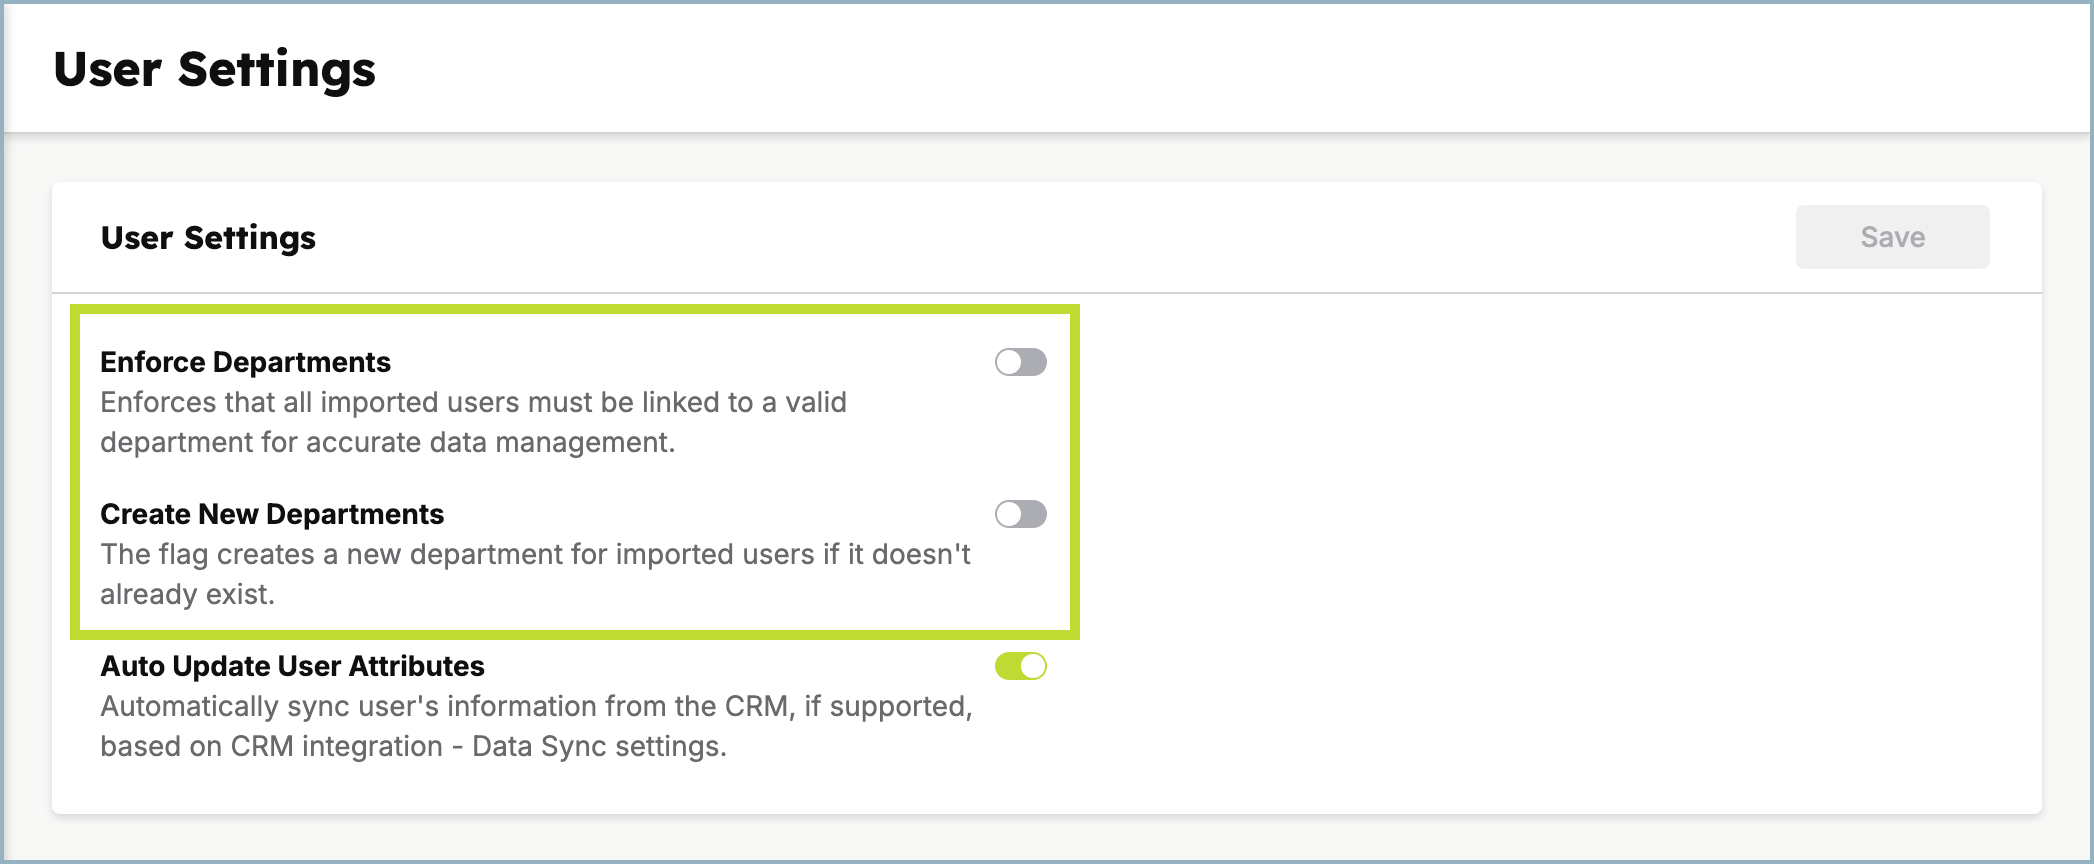
Task: Click the Create New Departments label
Action: pos(271,514)
